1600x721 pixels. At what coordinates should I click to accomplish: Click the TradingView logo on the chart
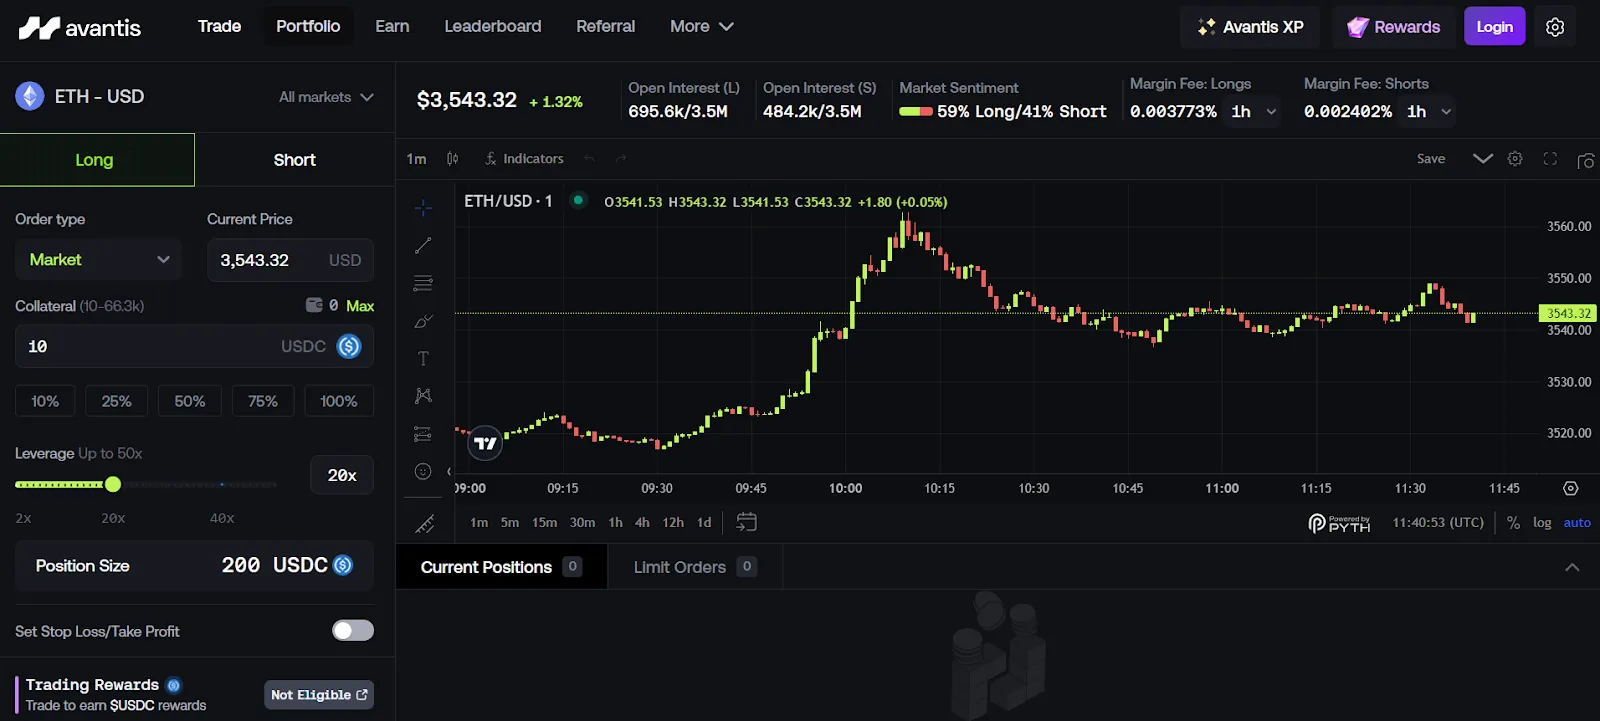click(485, 443)
